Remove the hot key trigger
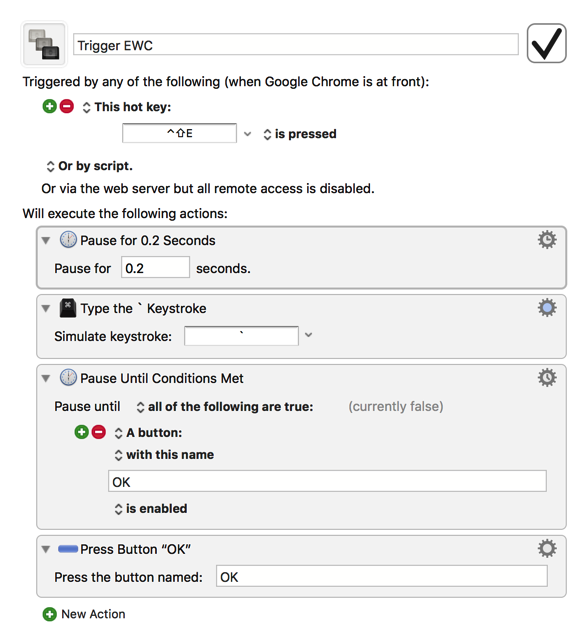 (x=67, y=106)
